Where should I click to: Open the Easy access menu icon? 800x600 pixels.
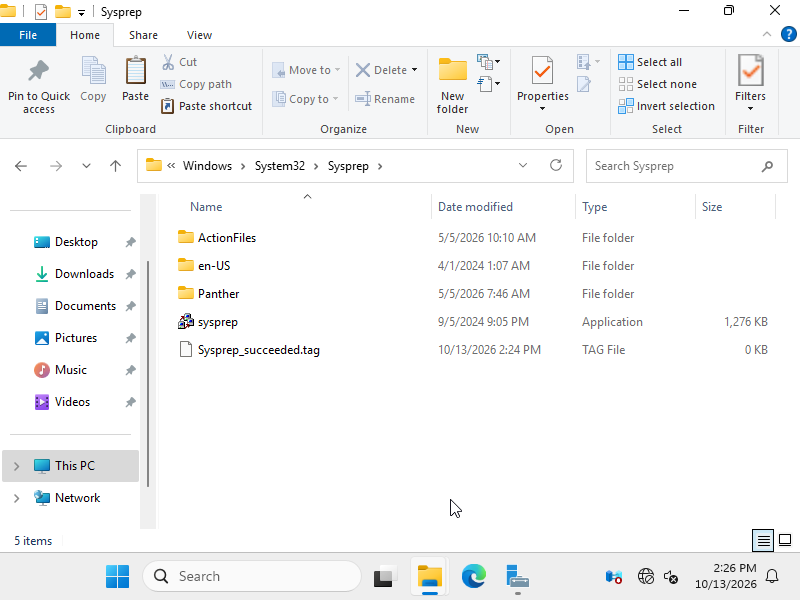(x=488, y=84)
